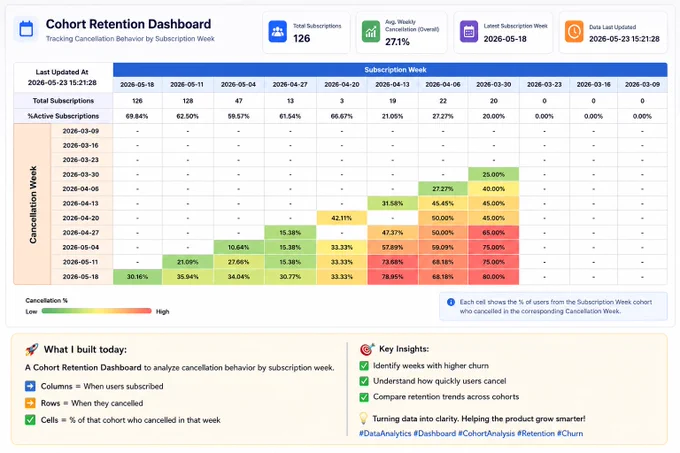Viewport: 680px width, 453px height.
Task: Toggle the checkbox for Compare retention trends across cohorts
Action: pos(364,397)
